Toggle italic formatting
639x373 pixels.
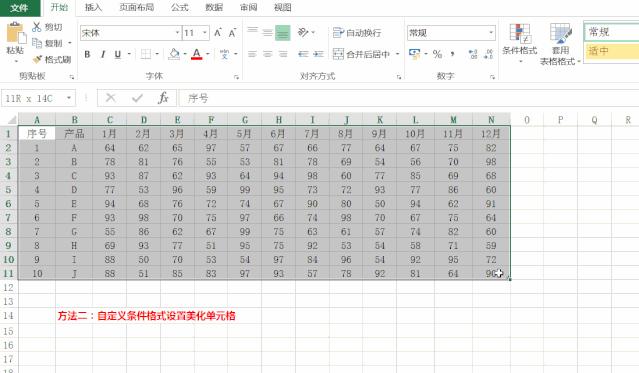click(103, 54)
